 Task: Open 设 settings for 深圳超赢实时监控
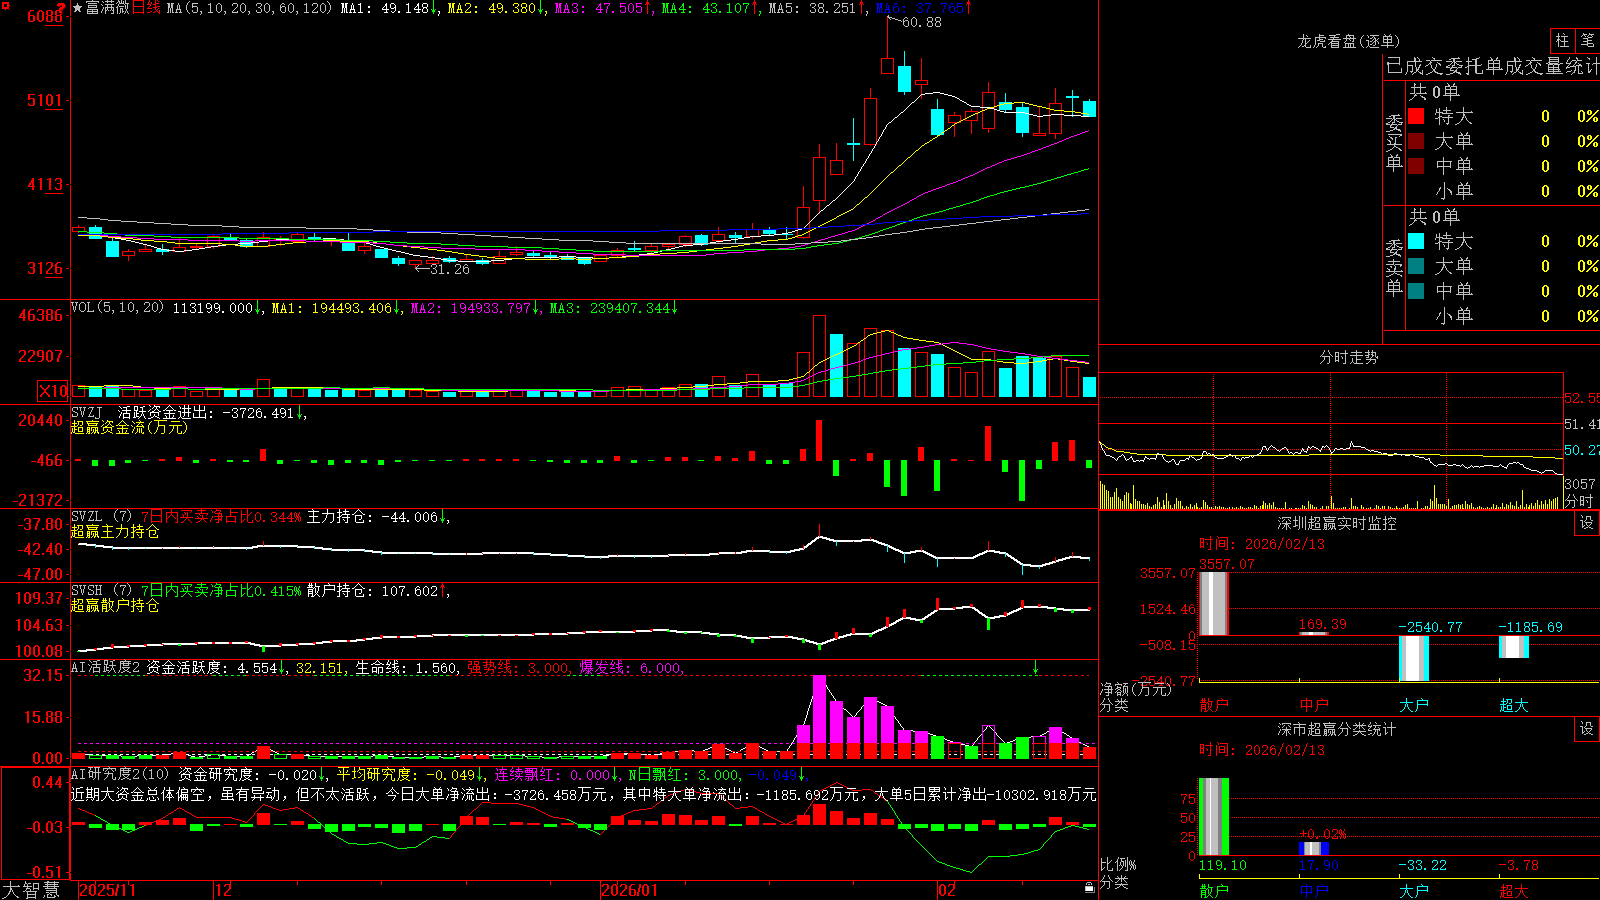(x=1587, y=523)
